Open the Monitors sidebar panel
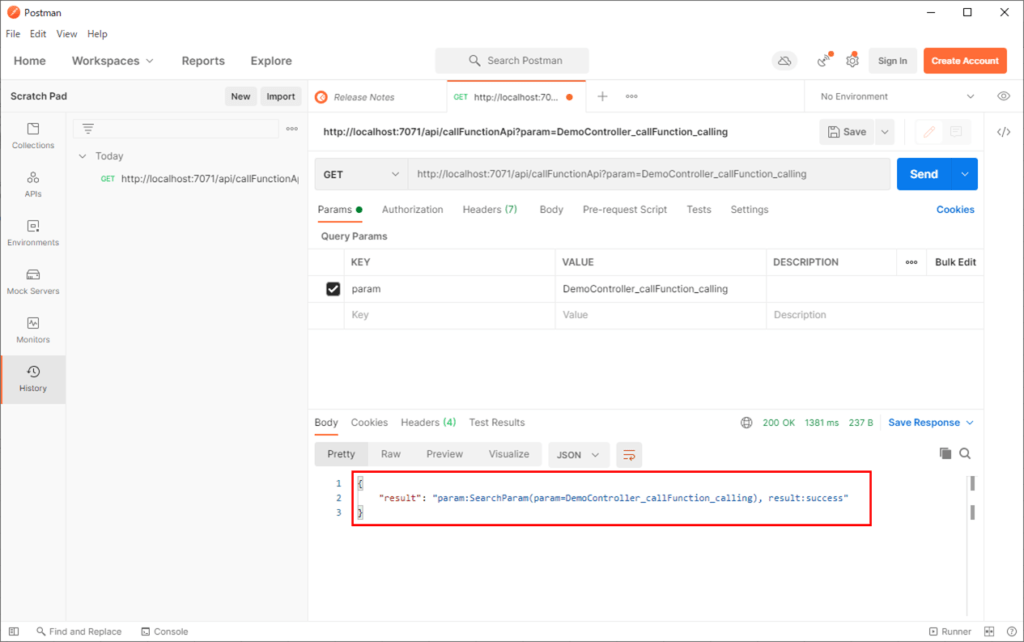1024x642 pixels. [x=32, y=331]
